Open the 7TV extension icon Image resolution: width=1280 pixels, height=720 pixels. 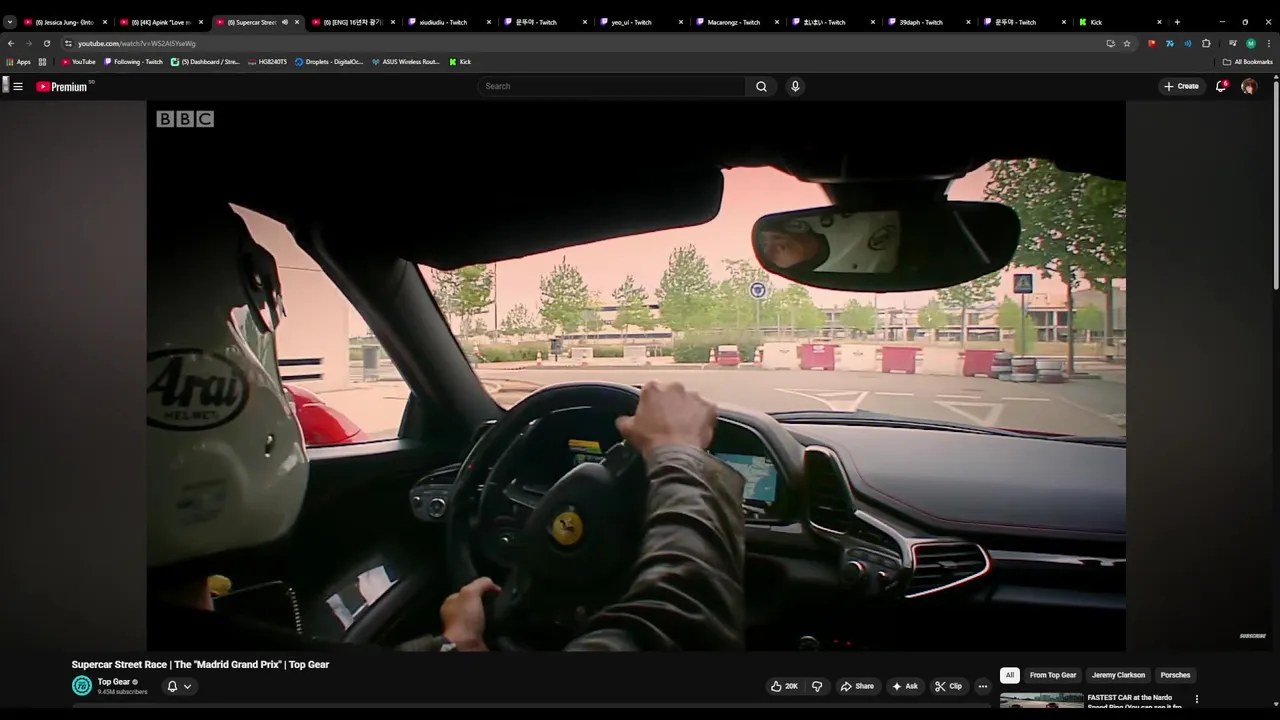tap(1170, 43)
